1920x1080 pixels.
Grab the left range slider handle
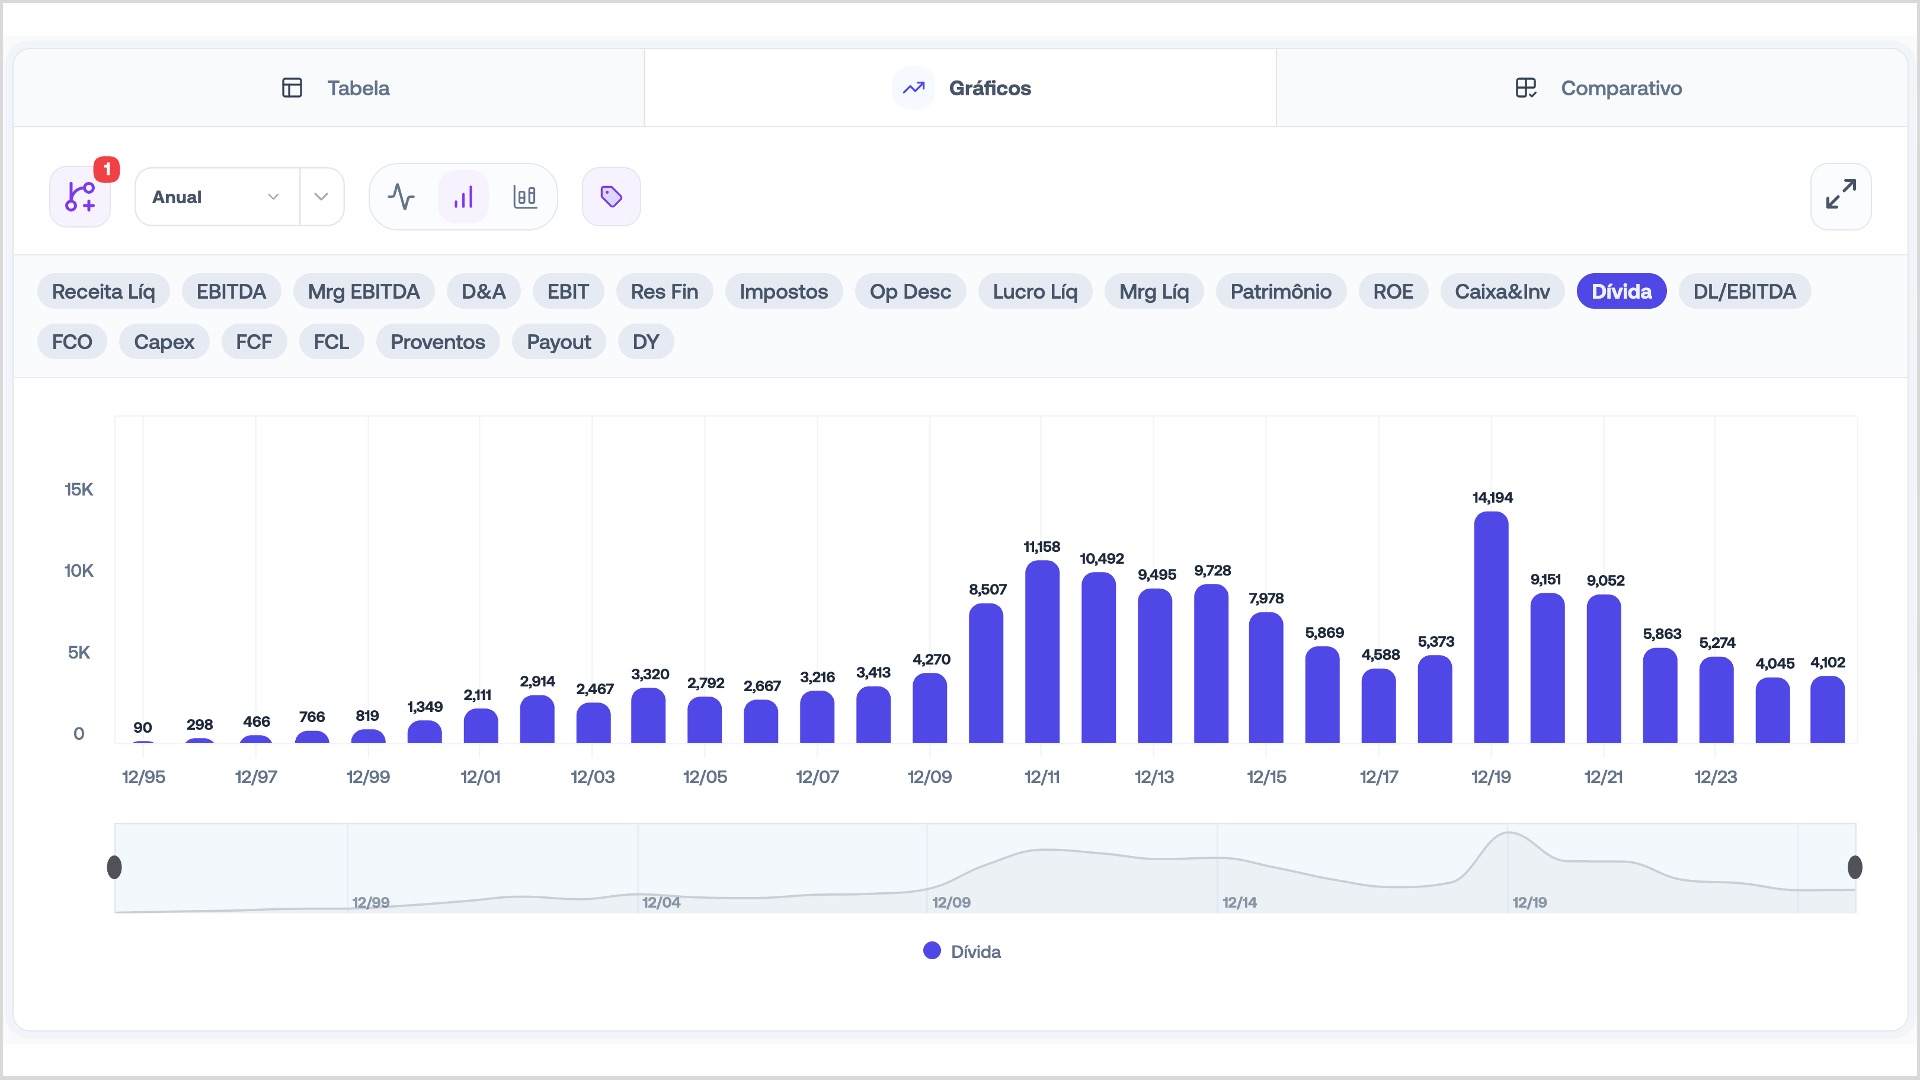[x=115, y=867]
